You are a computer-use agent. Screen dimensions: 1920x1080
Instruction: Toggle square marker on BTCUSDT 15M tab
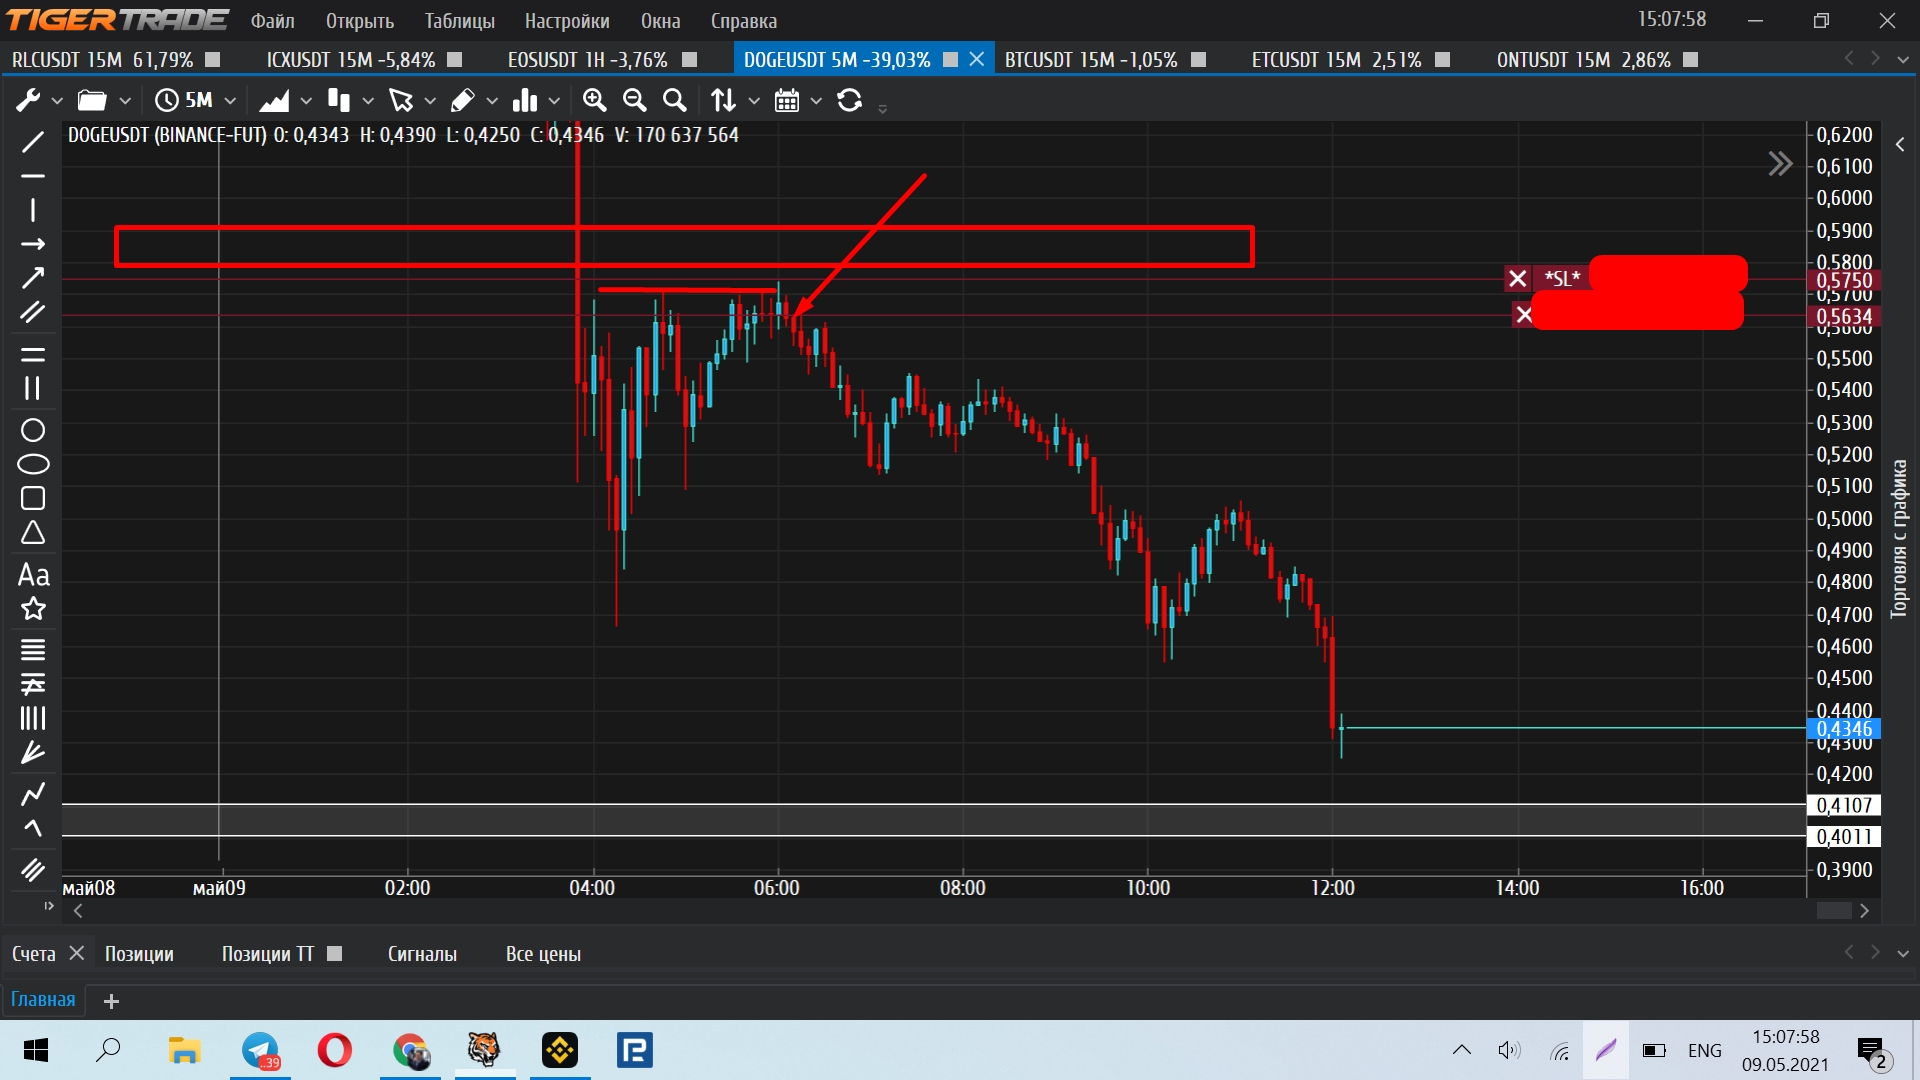click(1198, 60)
